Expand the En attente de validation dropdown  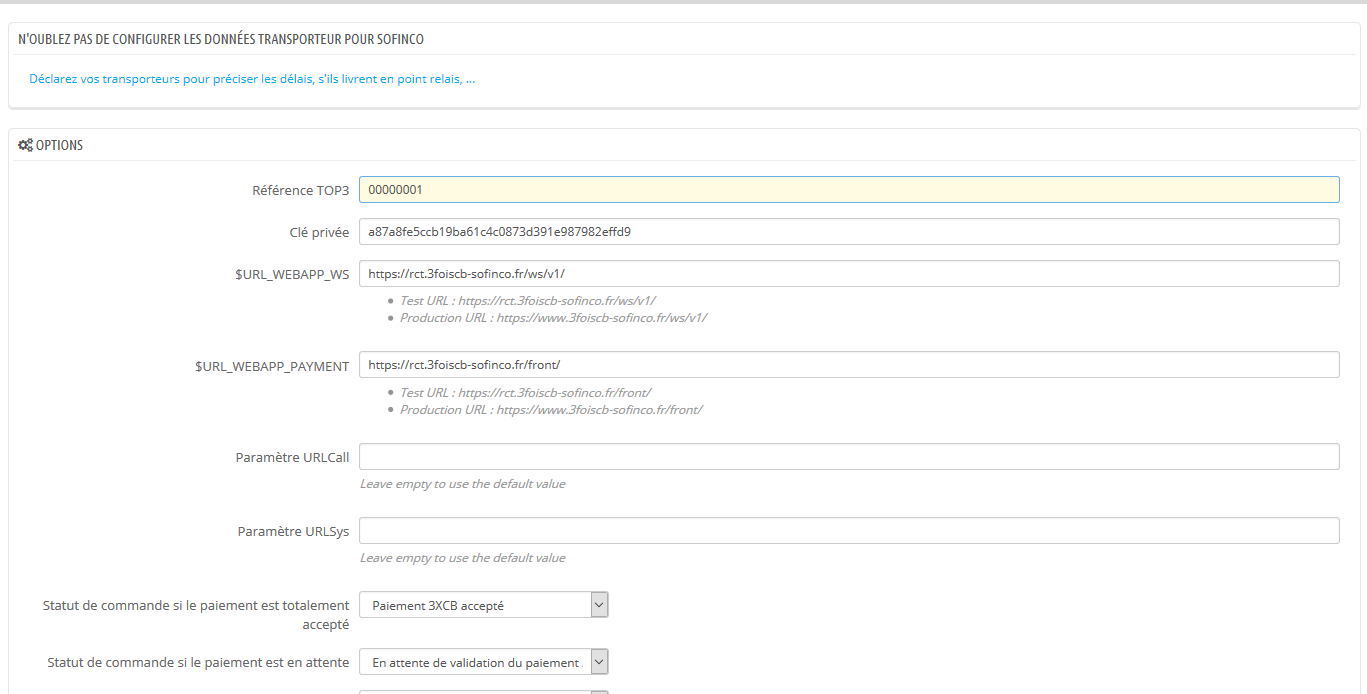coord(483,662)
